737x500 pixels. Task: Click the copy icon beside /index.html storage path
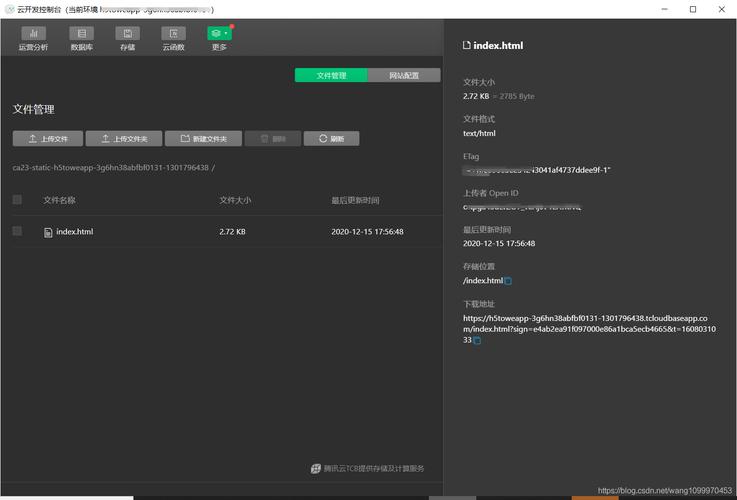(508, 281)
